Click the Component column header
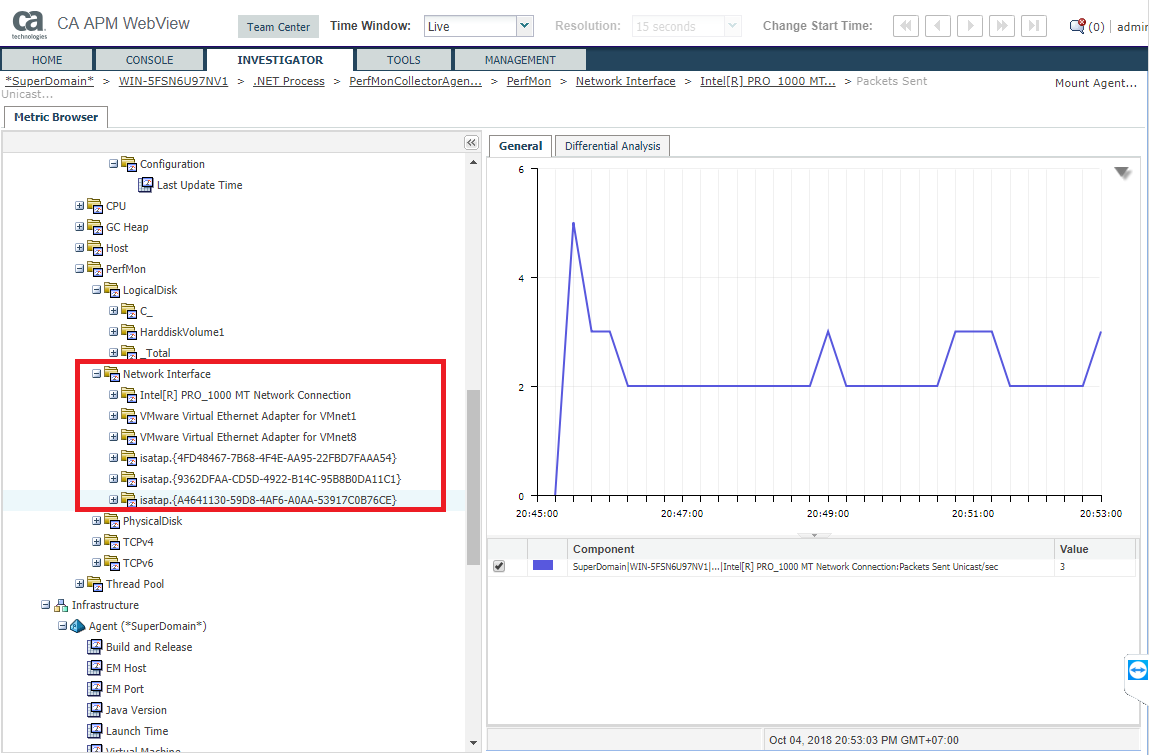Image resolution: width=1149 pixels, height=755 pixels. click(x=811, y=549)
